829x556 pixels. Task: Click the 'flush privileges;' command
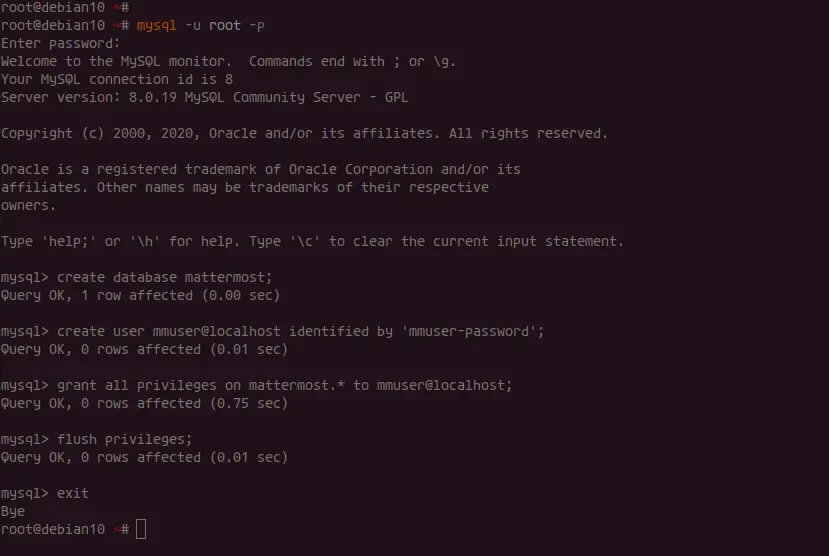(124, 439)
